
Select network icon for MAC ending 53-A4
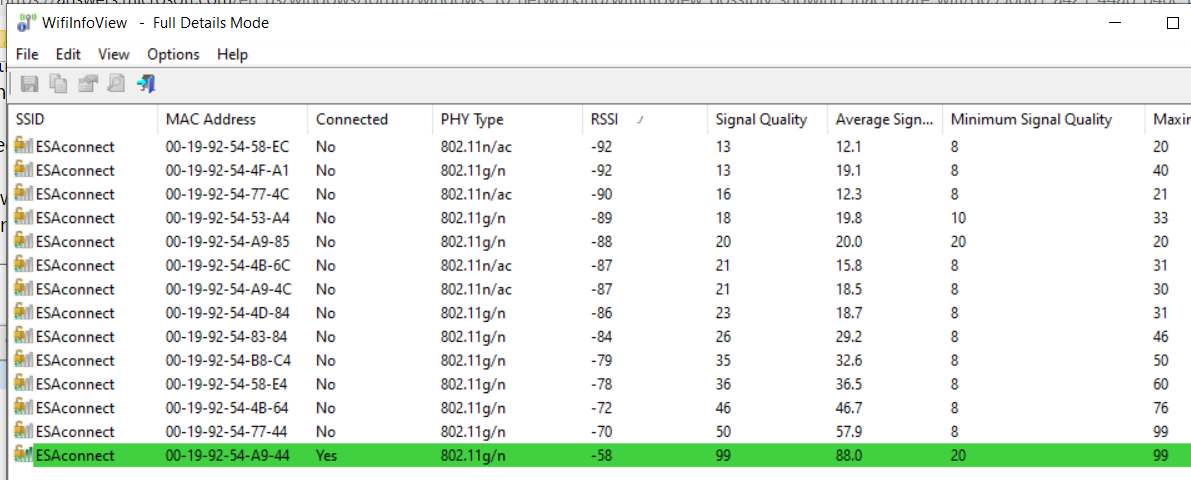(x=24, y=217)
